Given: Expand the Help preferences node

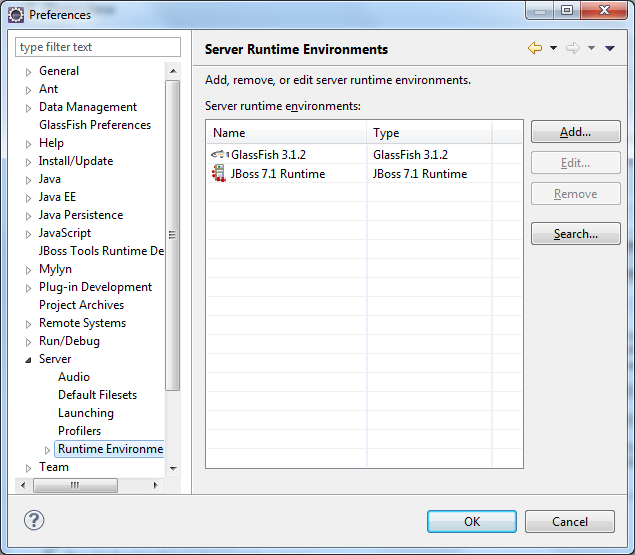Looking at the screenshot, I should click(28, 144).
